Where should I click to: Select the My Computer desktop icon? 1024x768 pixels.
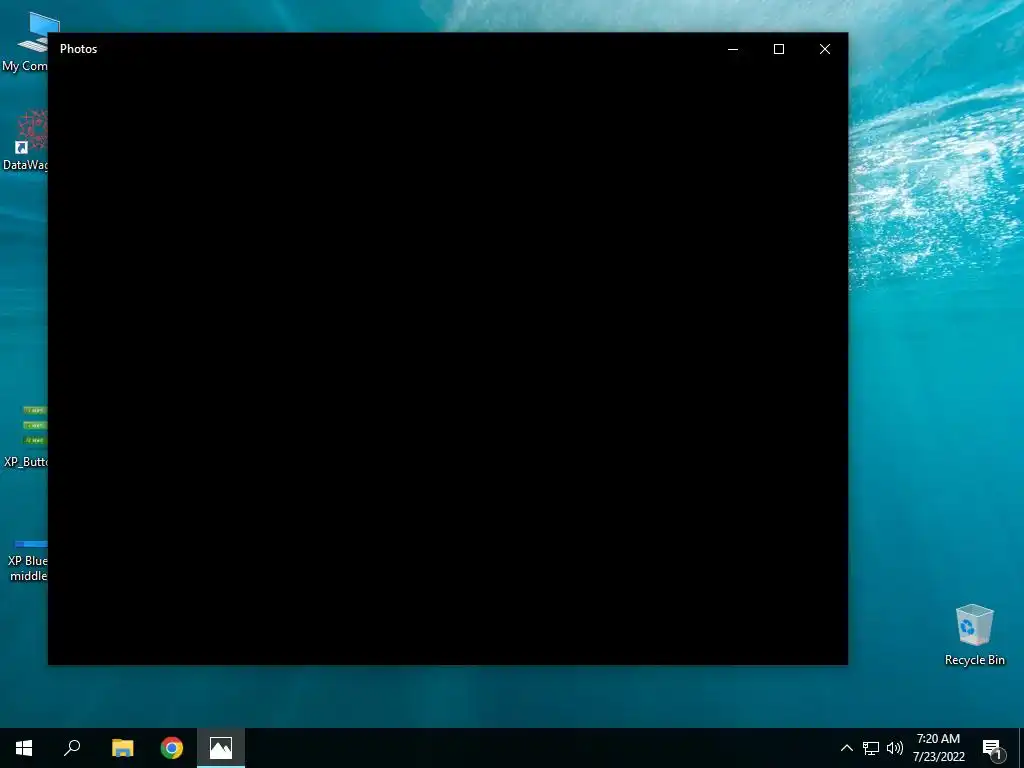pos(25,42)
